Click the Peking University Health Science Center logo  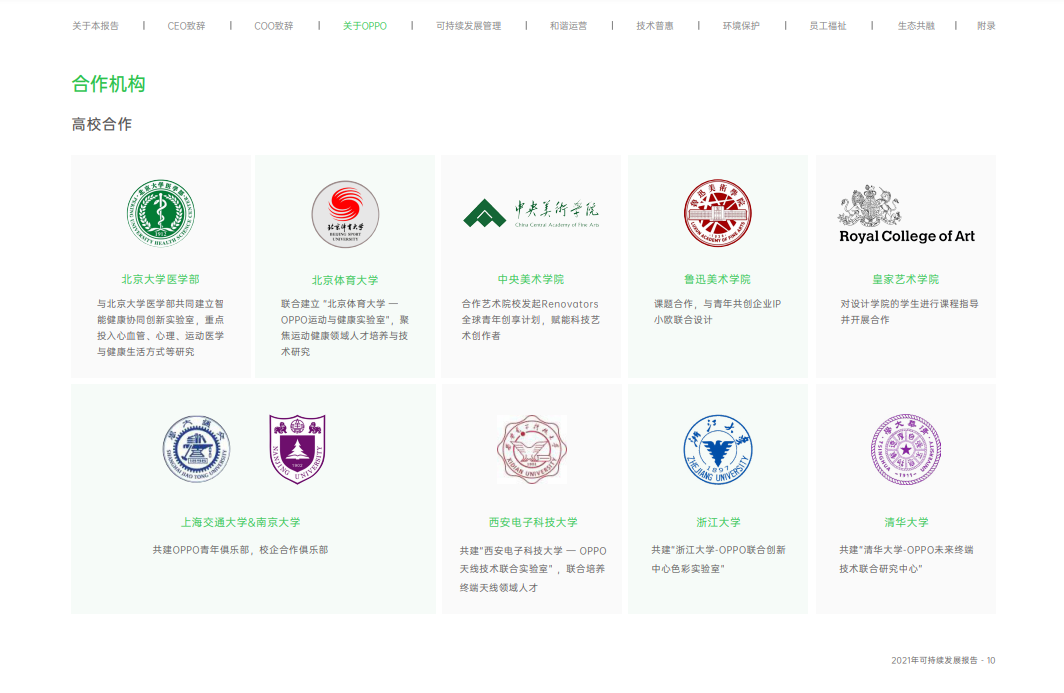point(161,213)
